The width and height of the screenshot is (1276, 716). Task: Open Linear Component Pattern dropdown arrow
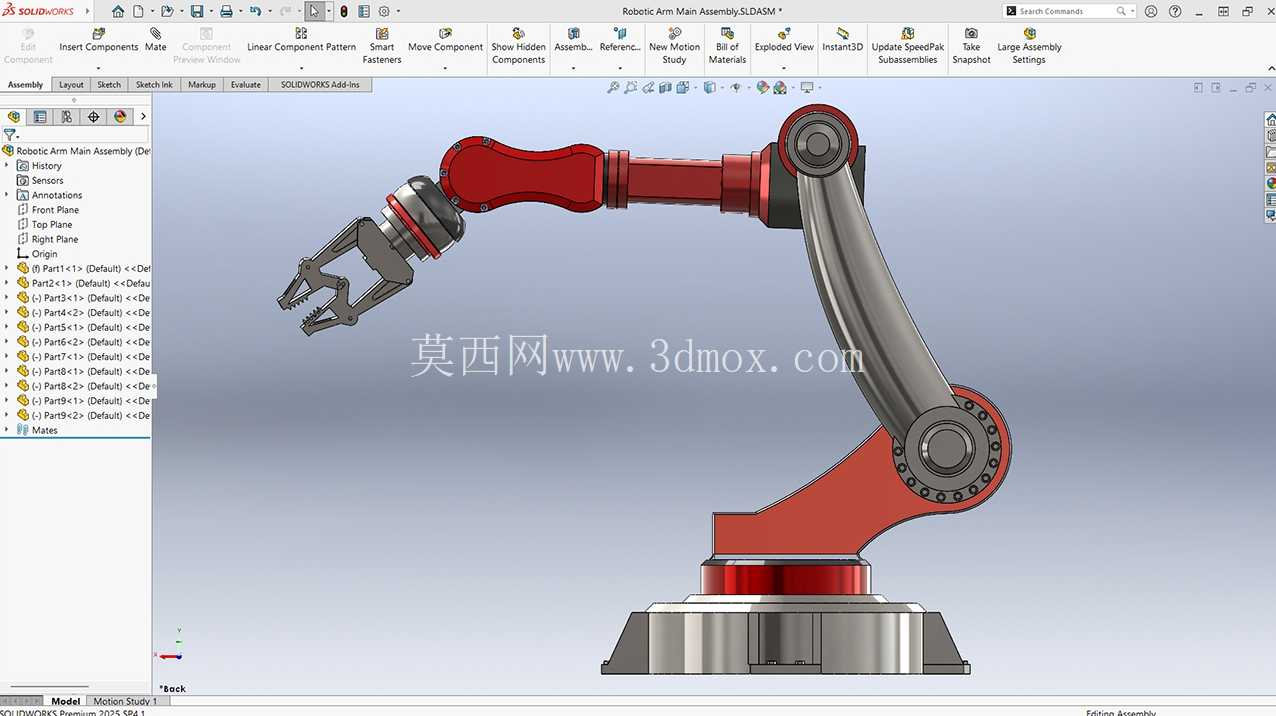point(301,68)
